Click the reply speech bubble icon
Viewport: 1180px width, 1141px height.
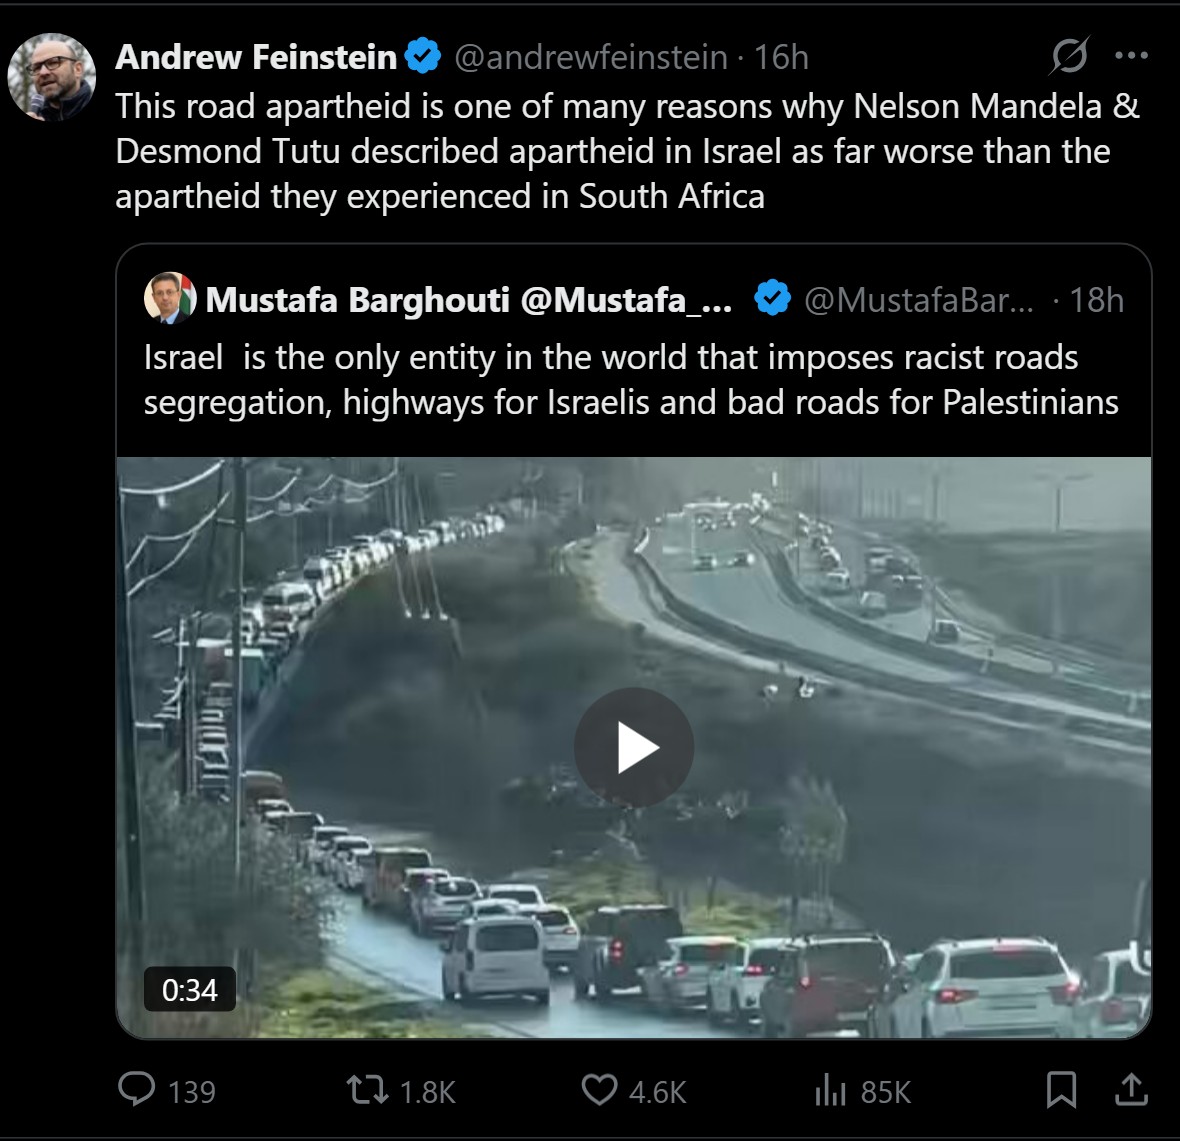[x=137, y=1089]
